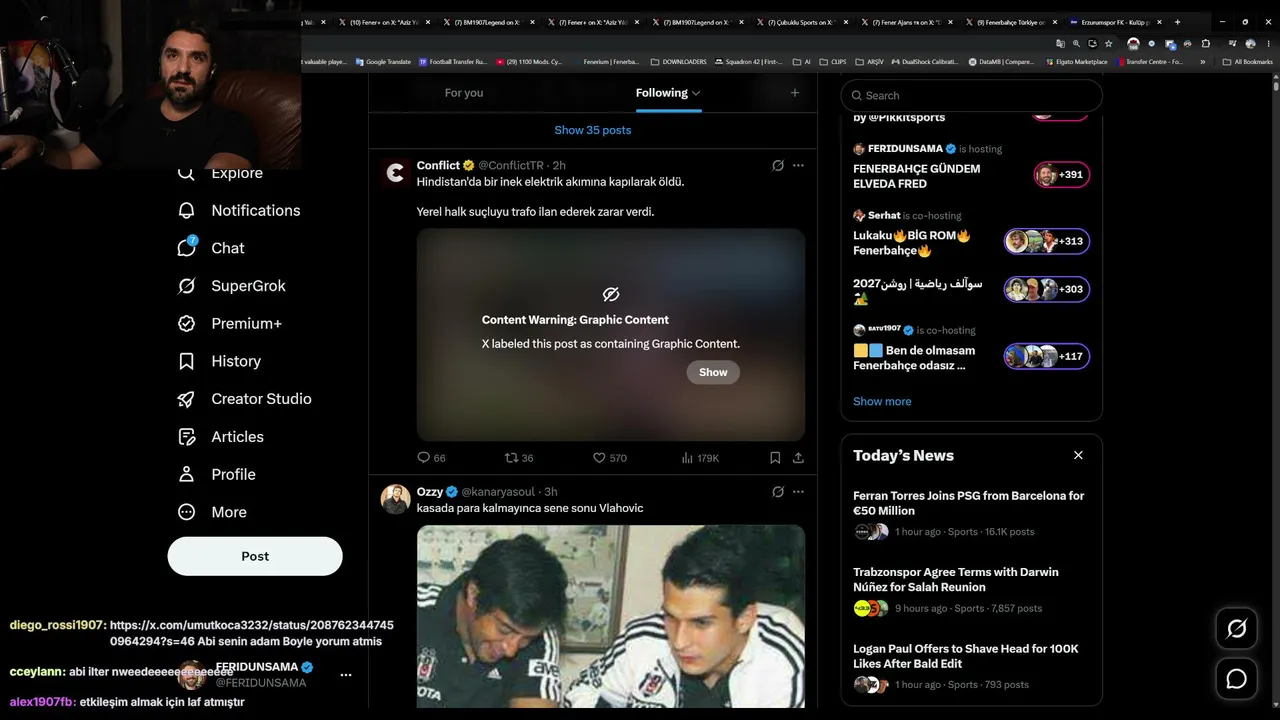View analytics for Conflict's post 179K views
Image resolution: width=1280 pixels, height=720 pixels.
click(700, 458)
